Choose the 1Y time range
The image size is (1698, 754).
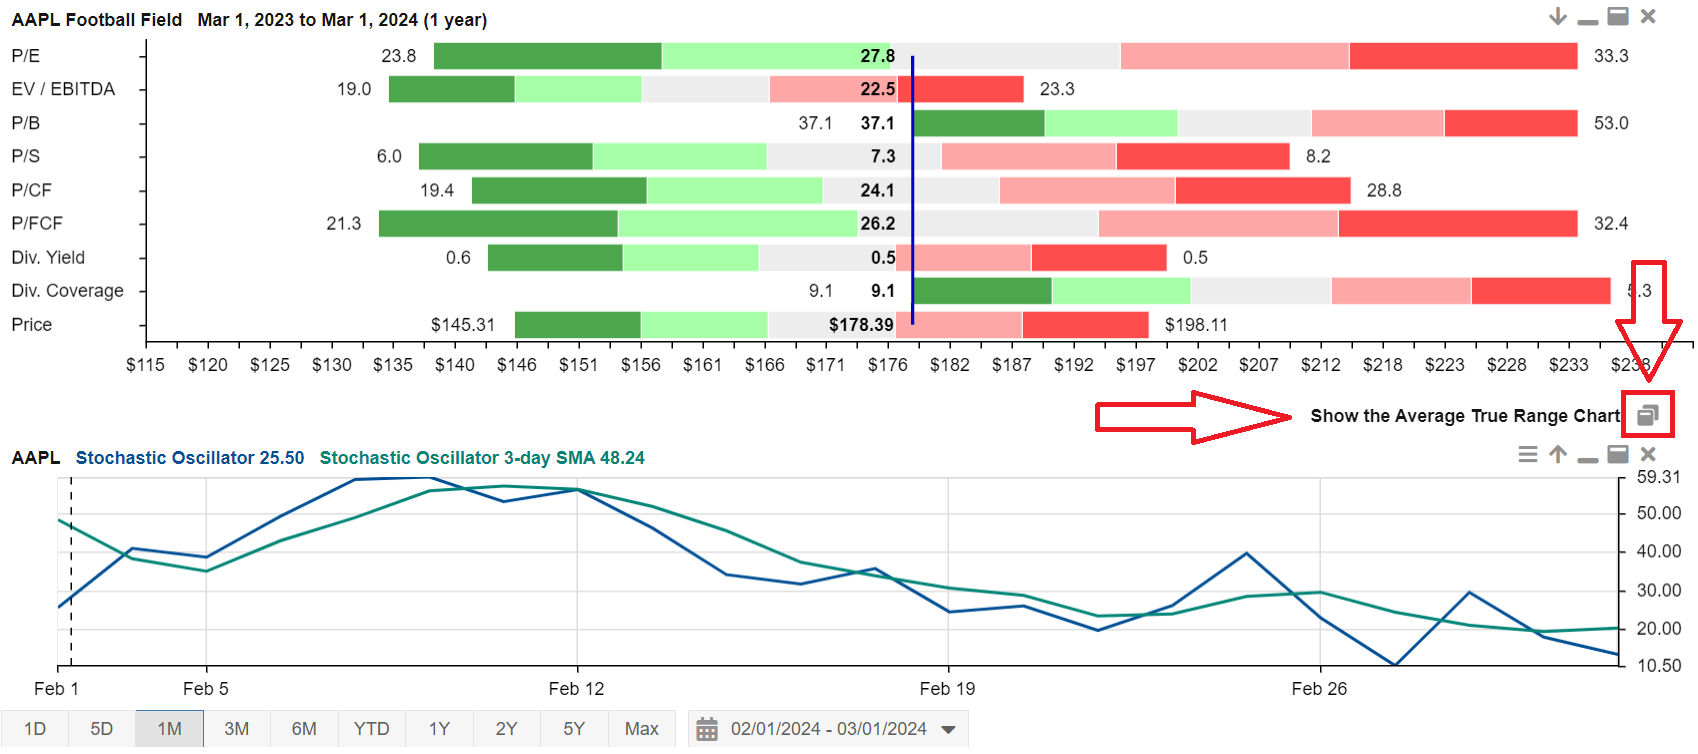[x=439, y=729]
